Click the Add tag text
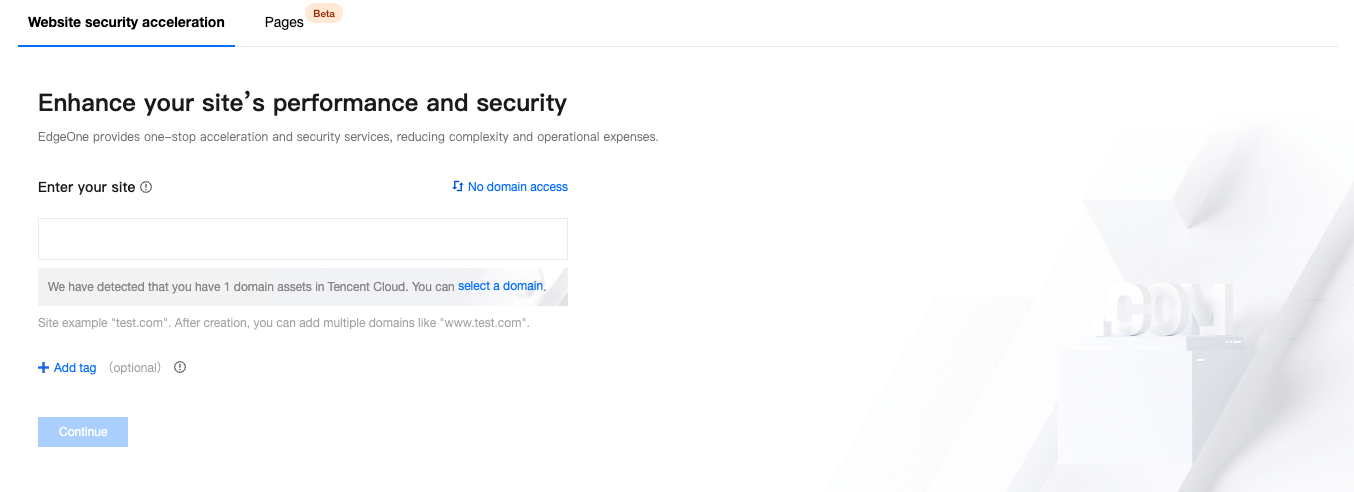 tap(75, 368)
